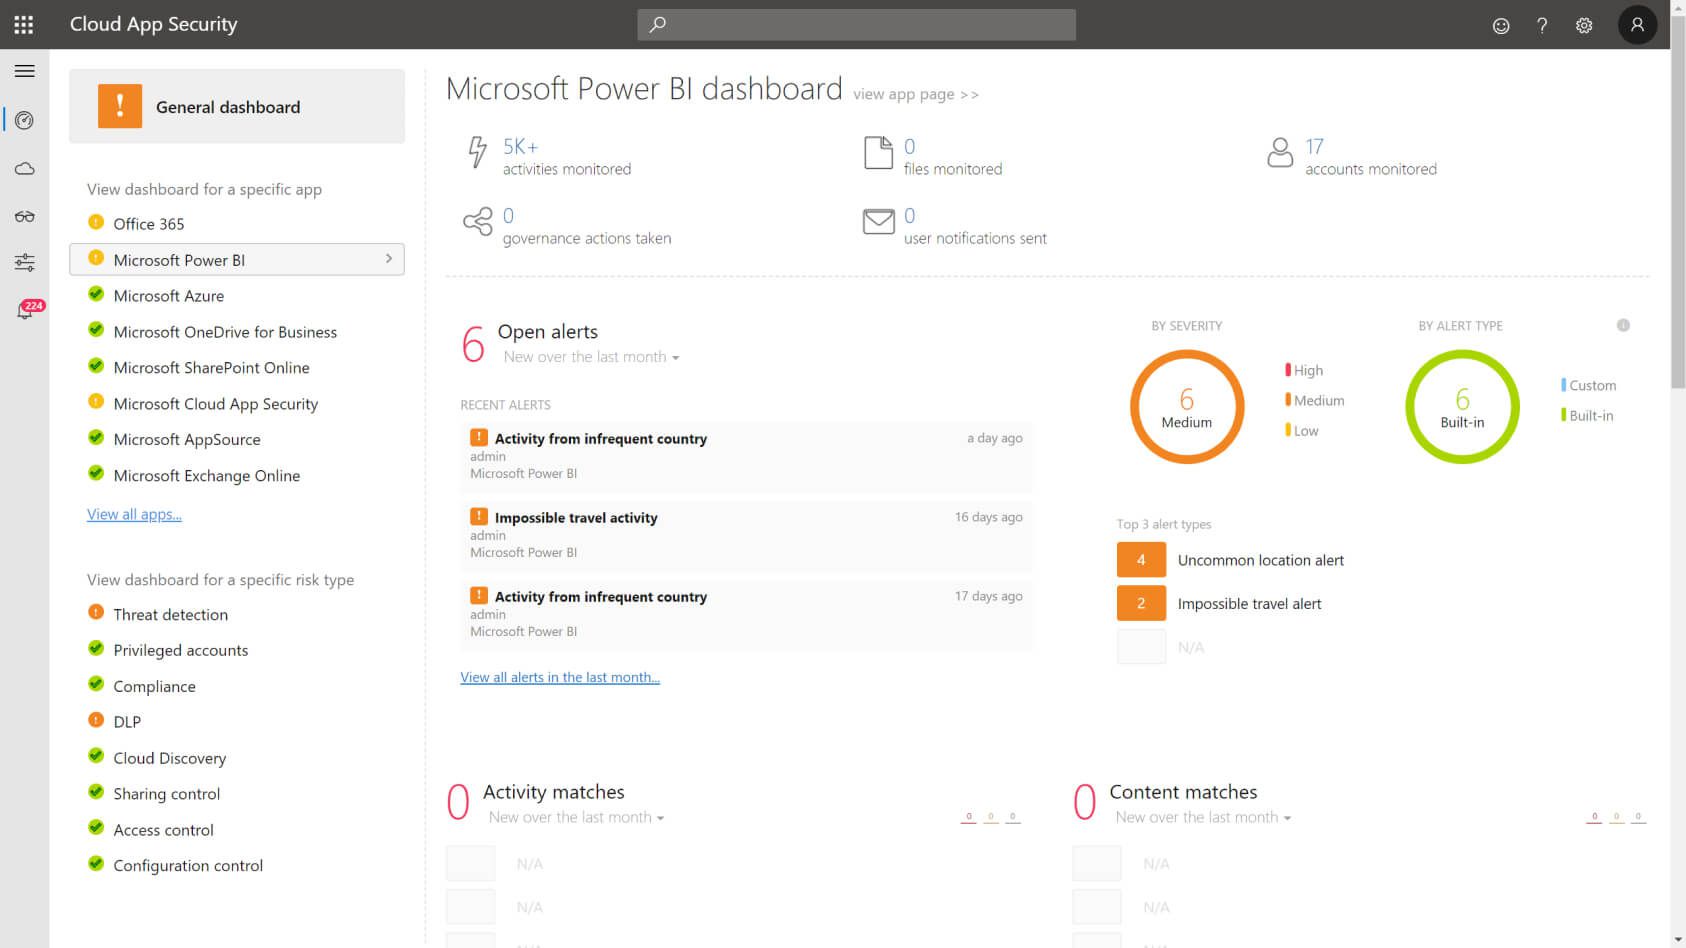Open Sharing control risk dashboard
Viewport: 1686px width, 948px height.
coord(167,794)
